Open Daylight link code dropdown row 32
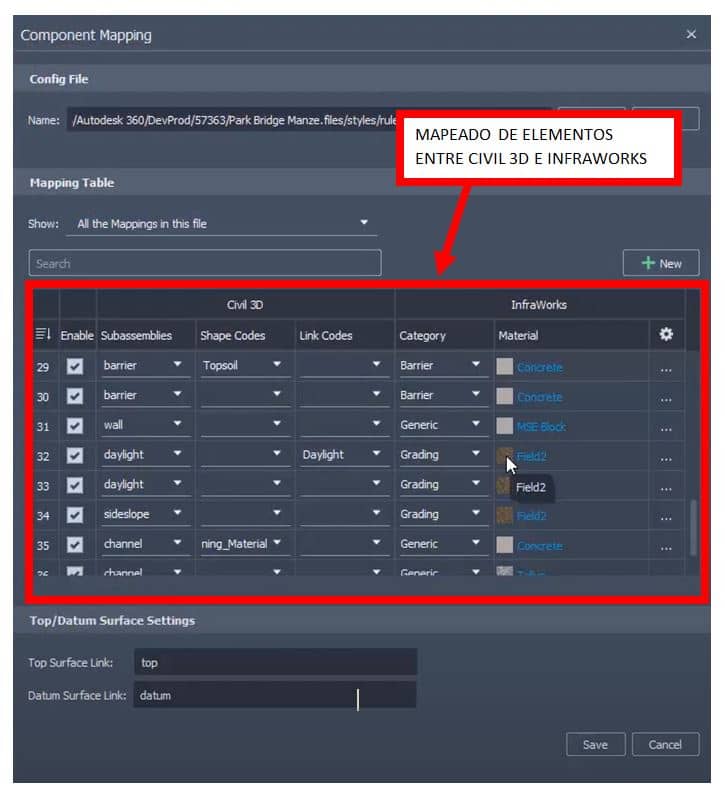This screenshot has width=725, height=790. (345, 454)
